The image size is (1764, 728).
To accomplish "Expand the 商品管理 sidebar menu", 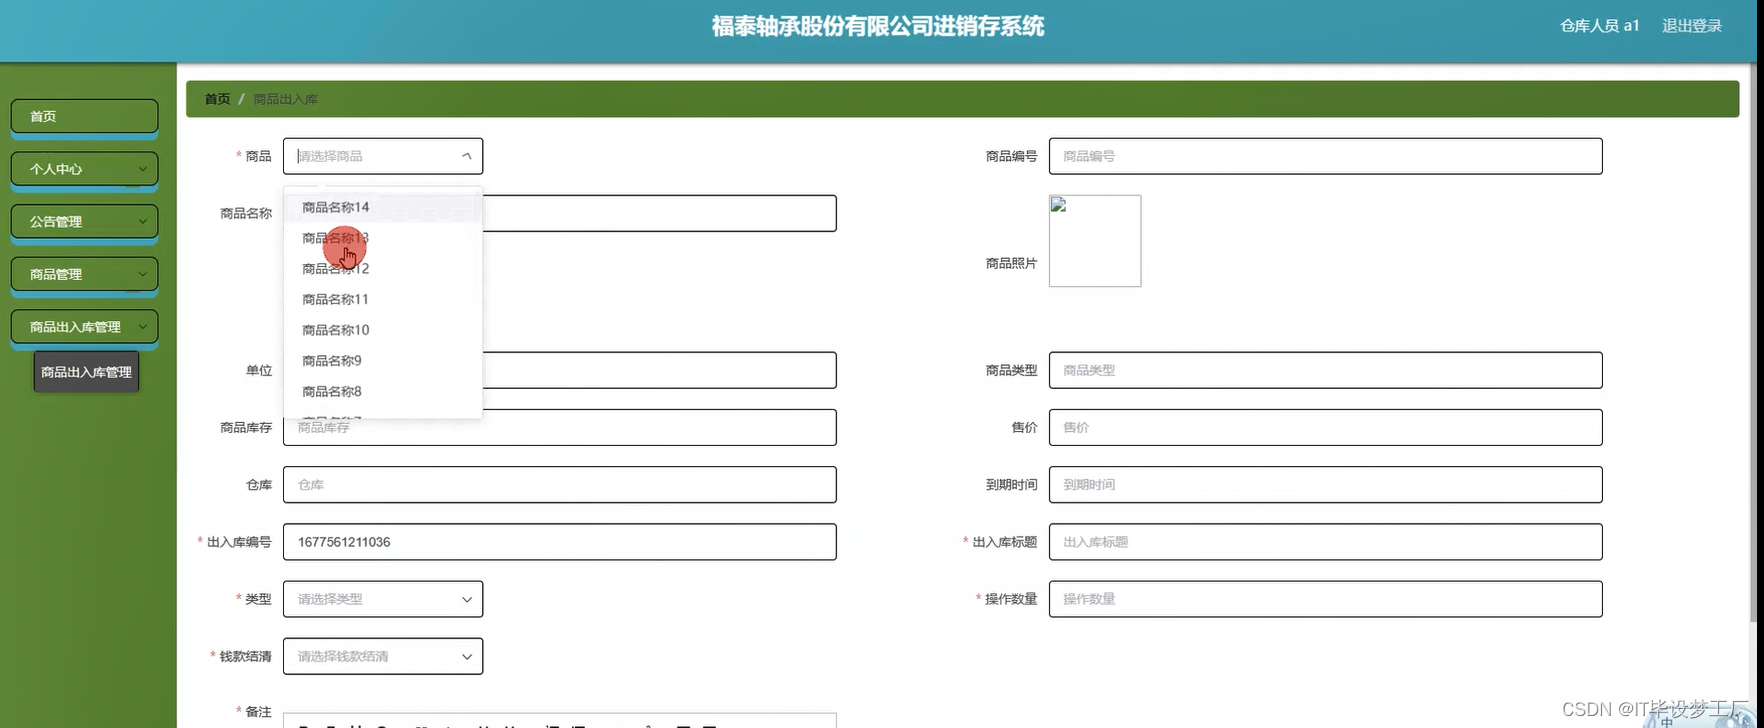I will (x=84, y=274).
